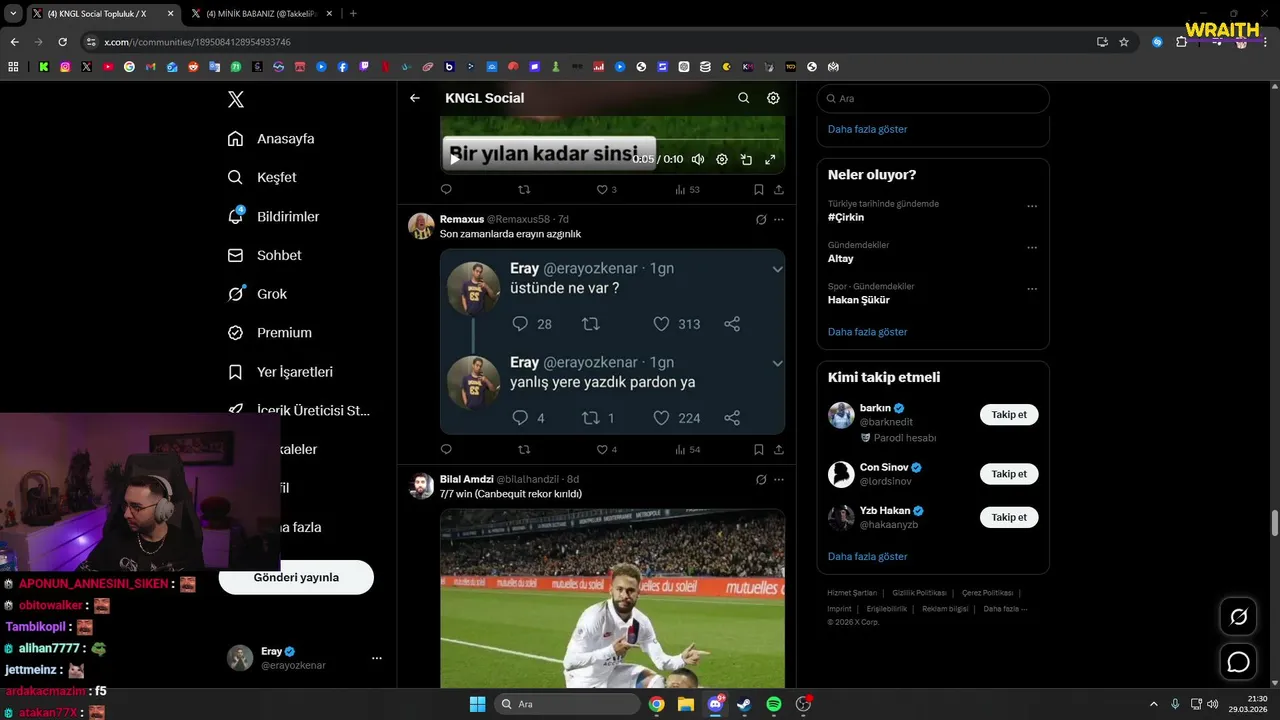The image size is (1280, 720).
Task: Open more options on Remaxus post
Action: [779, 219]
